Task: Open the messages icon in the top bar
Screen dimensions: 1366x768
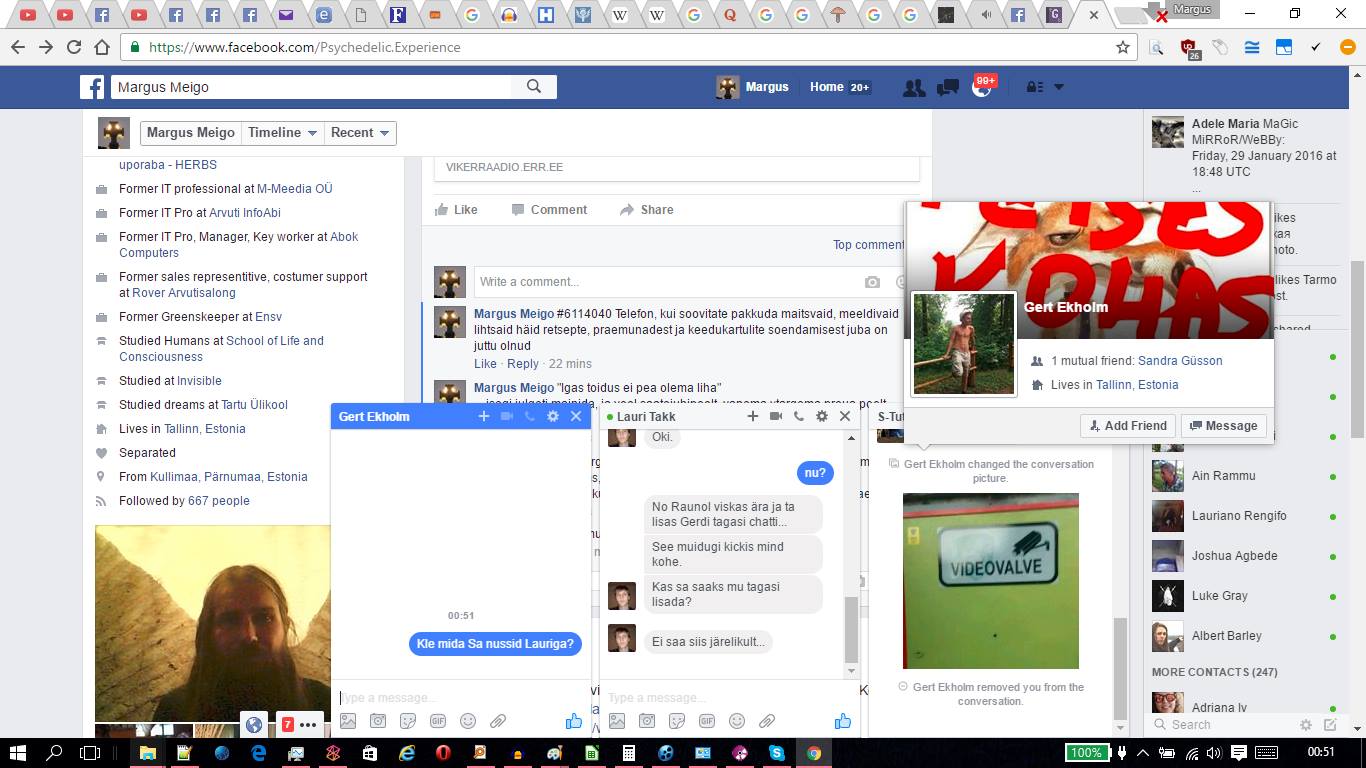Action: (947, 87)
